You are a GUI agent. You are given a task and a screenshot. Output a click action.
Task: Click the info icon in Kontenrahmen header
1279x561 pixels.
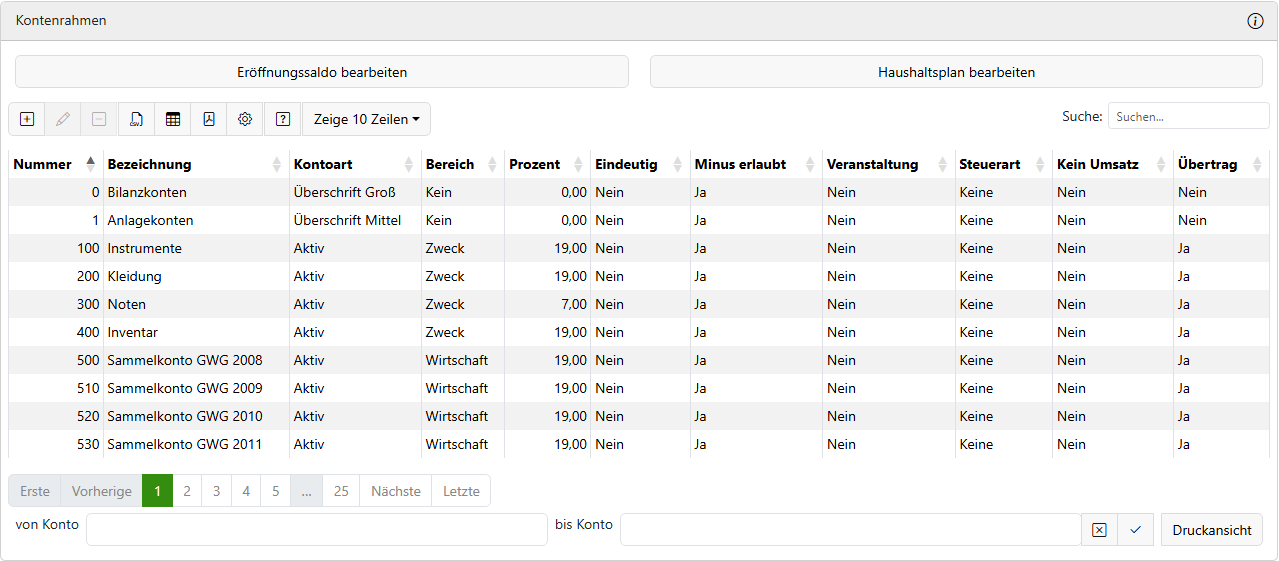pos(1255,21)
